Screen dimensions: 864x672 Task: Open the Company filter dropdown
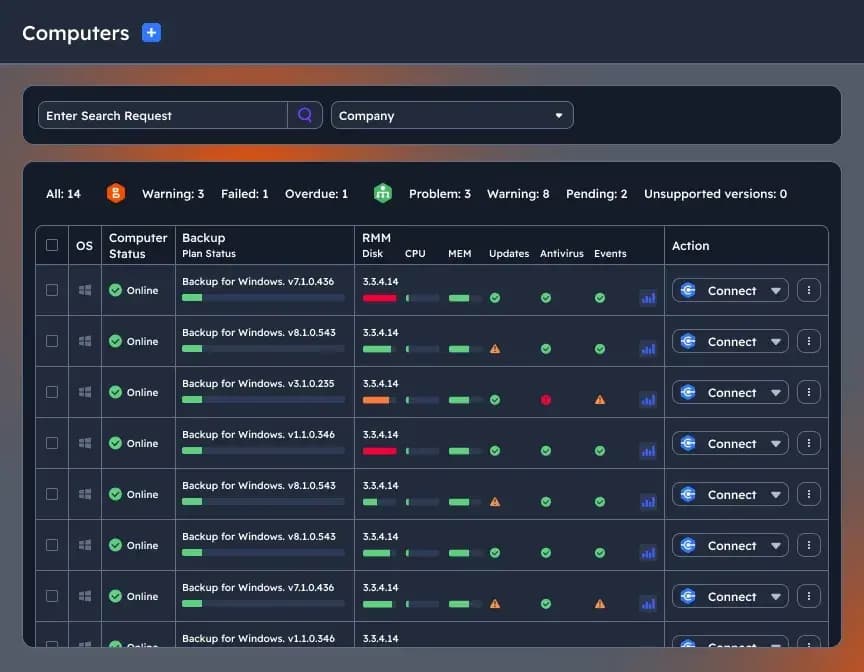point(452,115)
